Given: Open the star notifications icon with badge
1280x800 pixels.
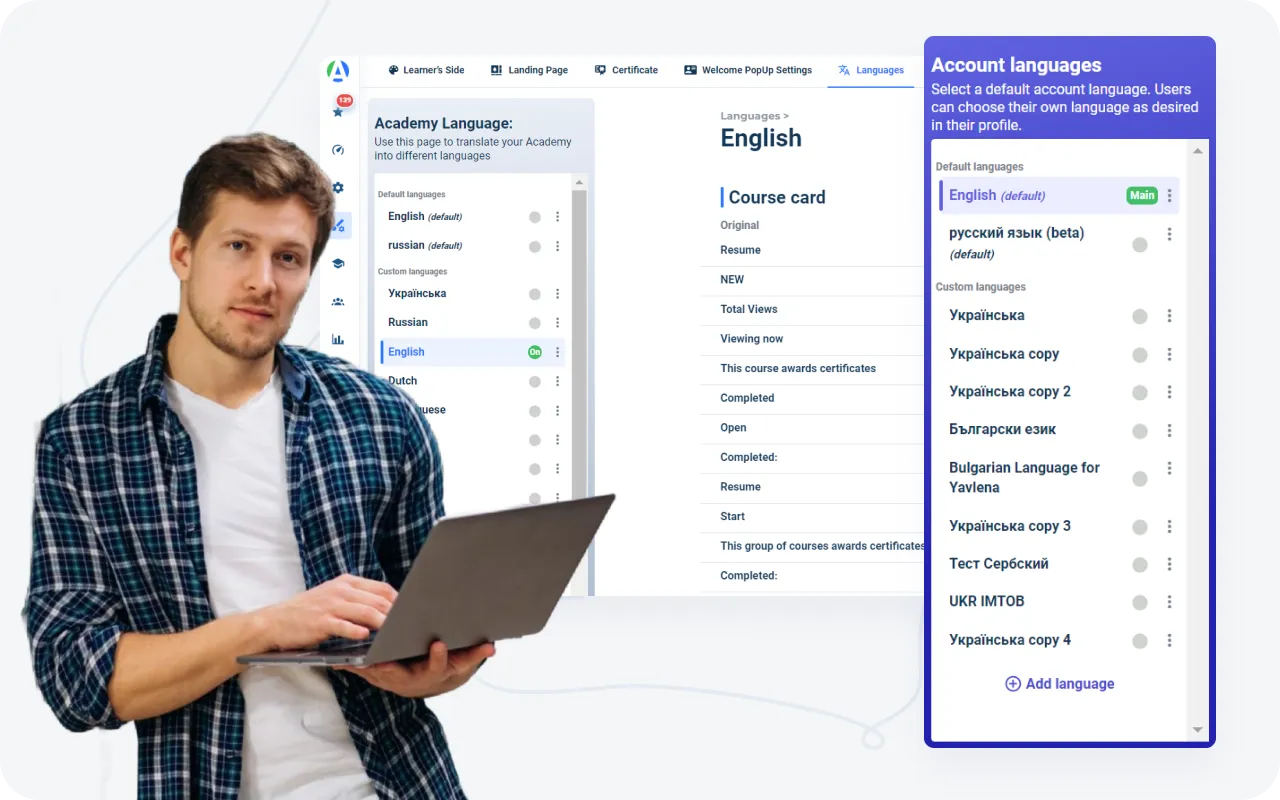Looking at the screenshot, I should tap(339, 110).
